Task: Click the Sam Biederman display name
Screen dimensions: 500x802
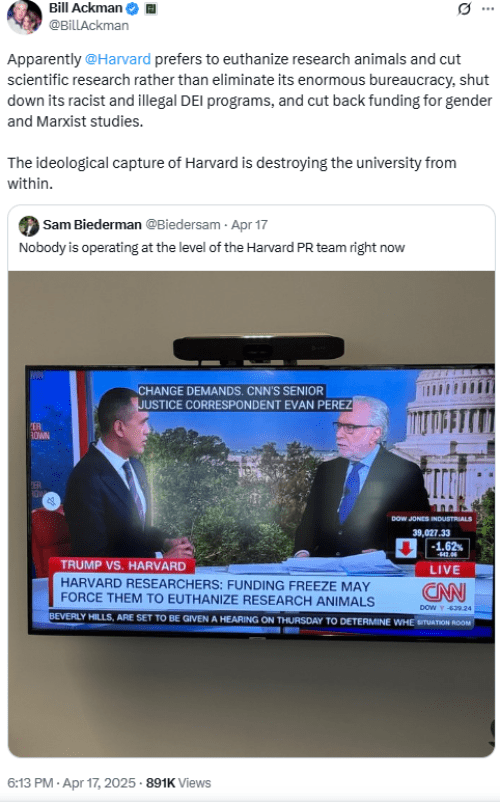Action: tap(92, 225)
